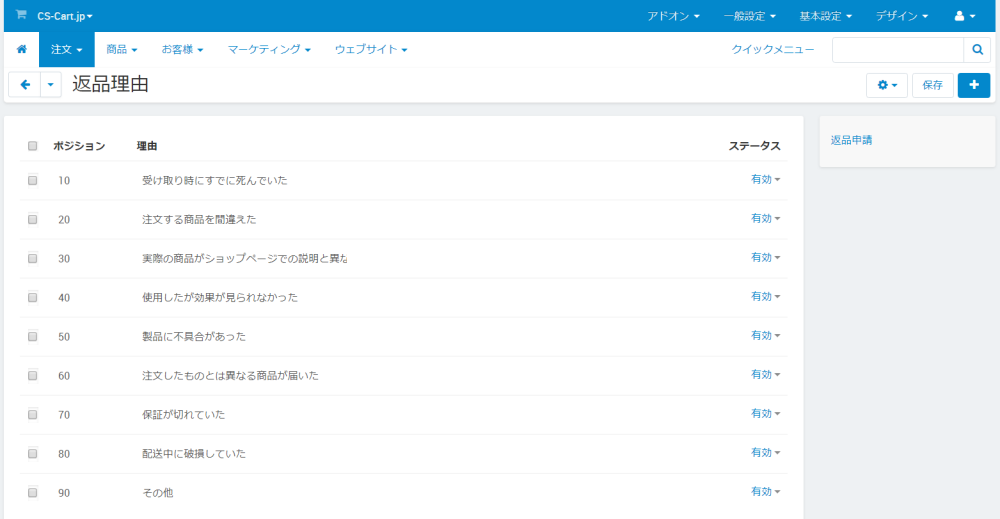Tick the select-all checkbox in table header
The image size is (1000, 519).
pos(33,146)
